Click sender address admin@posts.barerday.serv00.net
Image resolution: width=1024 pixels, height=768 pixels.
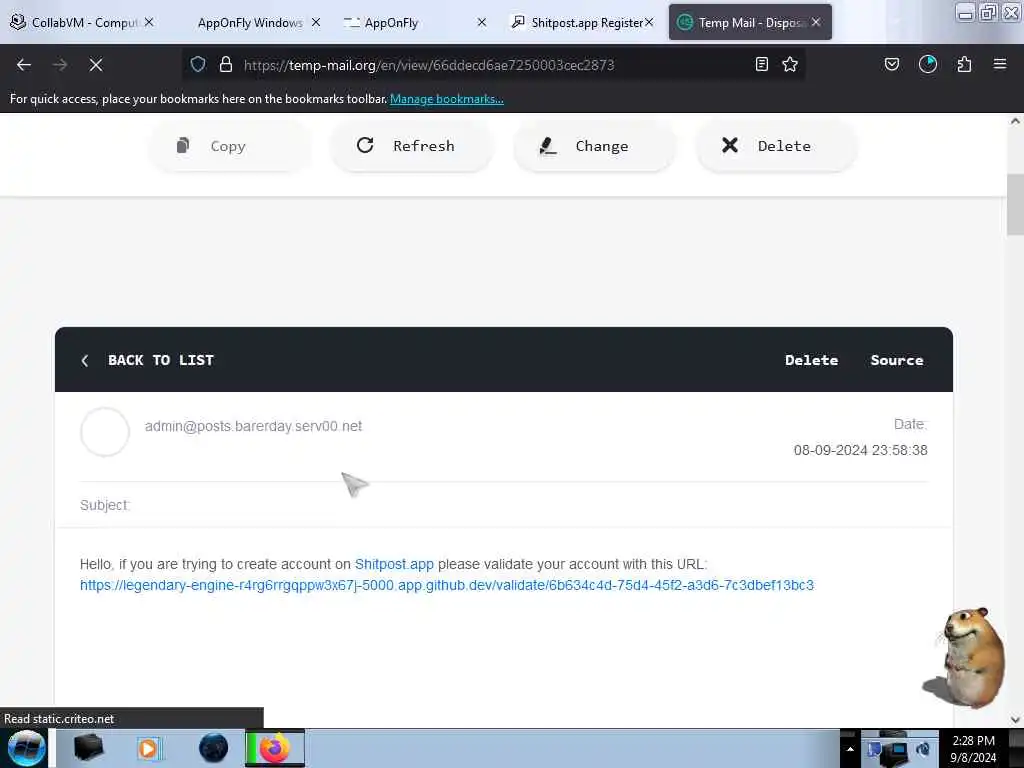click(253, 426)
